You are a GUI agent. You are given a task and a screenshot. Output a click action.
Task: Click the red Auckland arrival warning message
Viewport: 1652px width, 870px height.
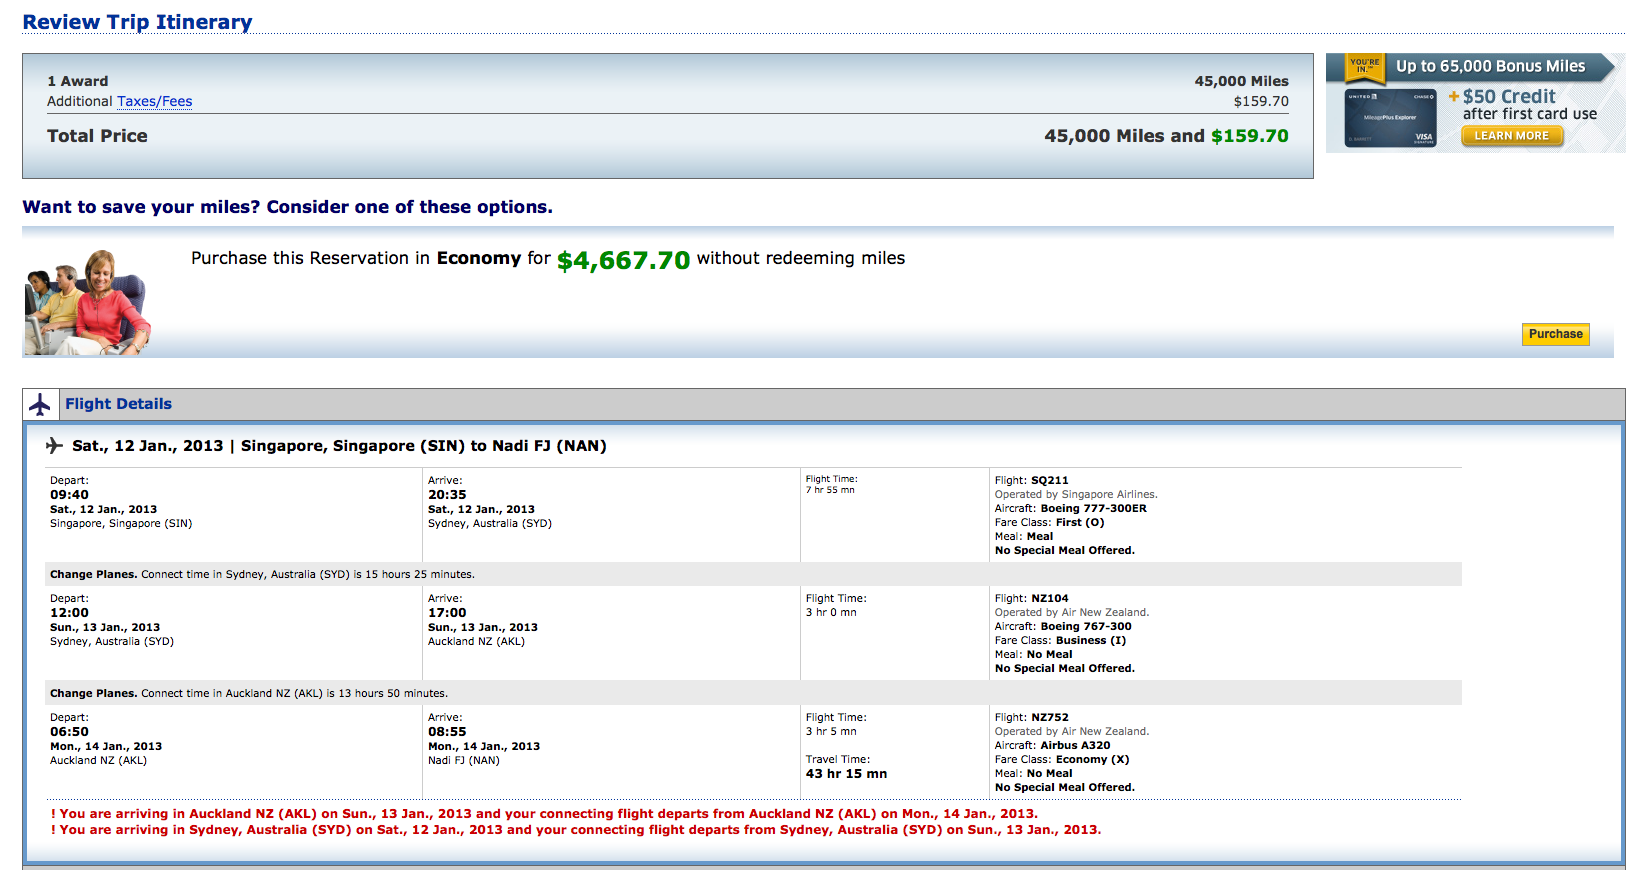(544, 814)
